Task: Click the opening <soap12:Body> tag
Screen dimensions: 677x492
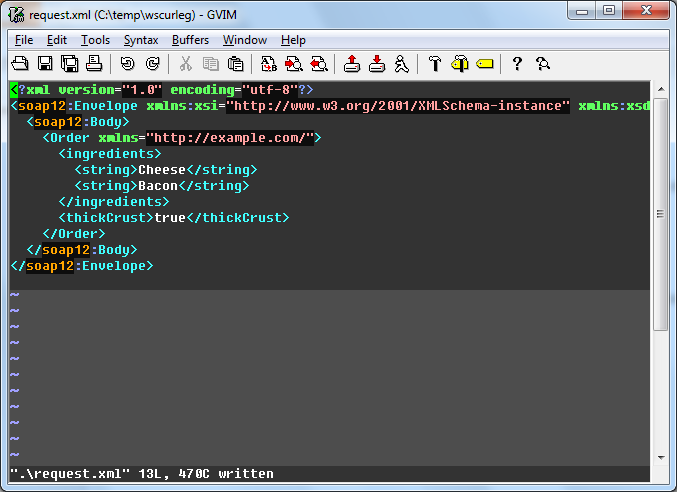Action: (78, 122)
